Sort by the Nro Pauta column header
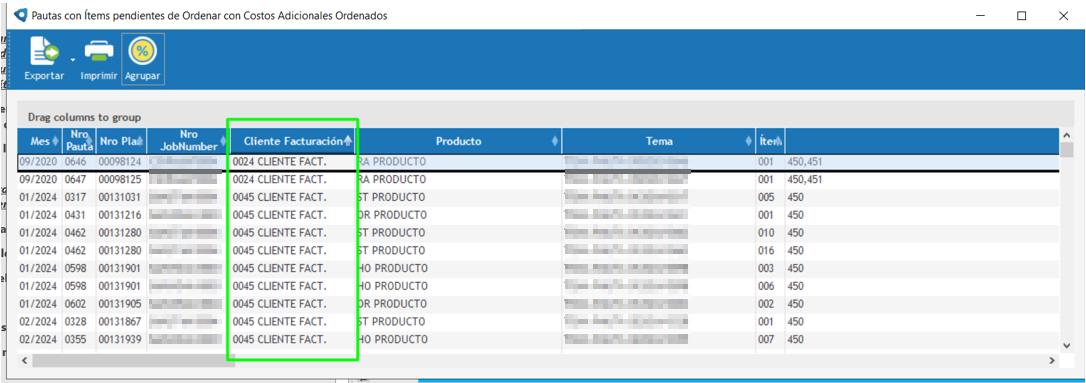Viewport: 1086px width, 383px height. (79, 141)
